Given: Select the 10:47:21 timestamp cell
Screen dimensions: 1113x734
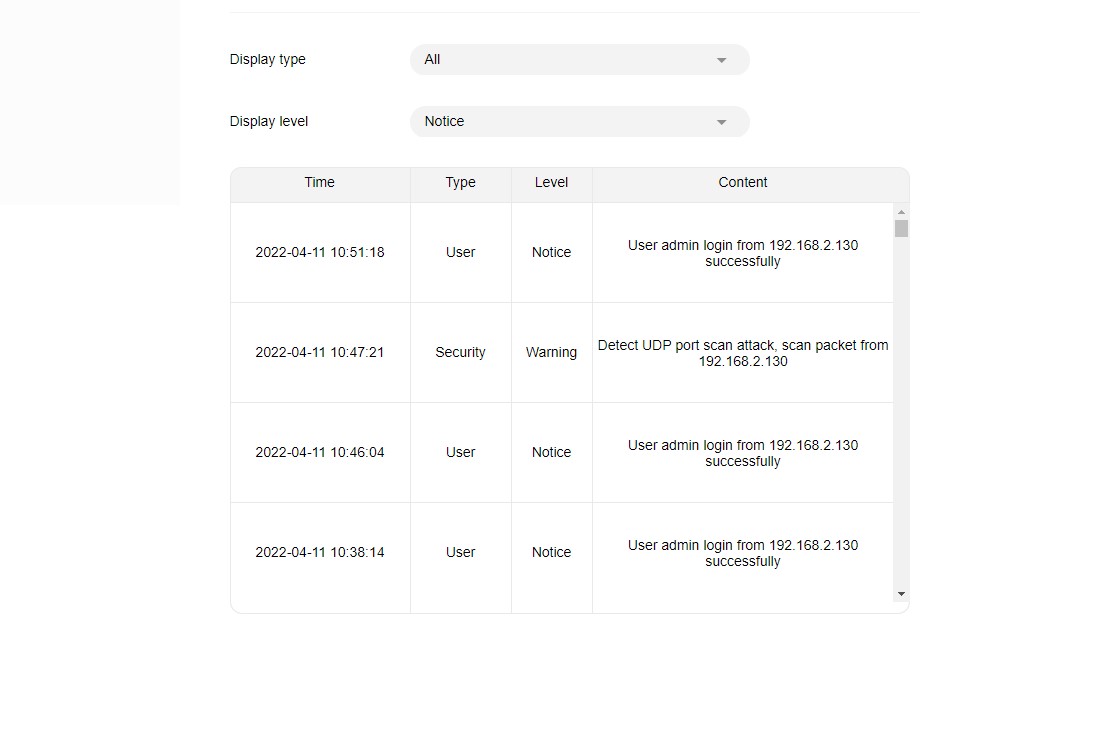Looking at the screenshot, I should click(x=320, y=353).
